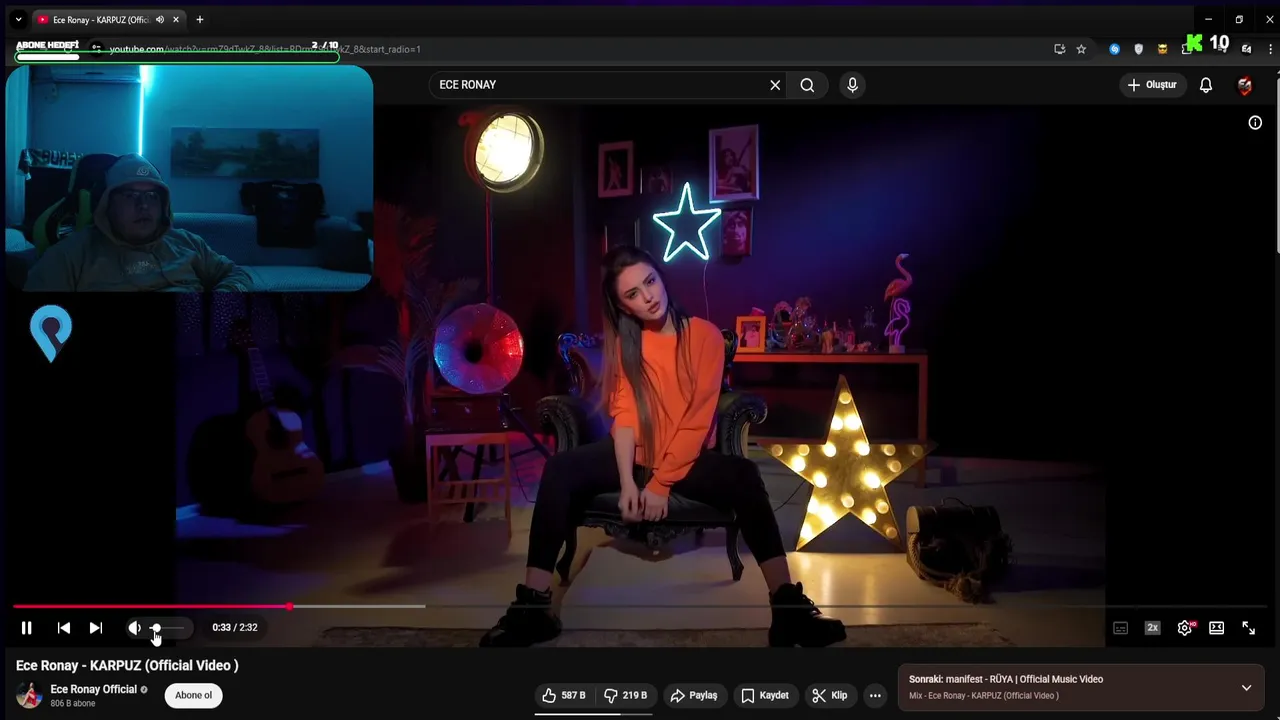This screenshot has width=1280, height=720.
Task: Pause the video with the pause button
Action: 27,628
